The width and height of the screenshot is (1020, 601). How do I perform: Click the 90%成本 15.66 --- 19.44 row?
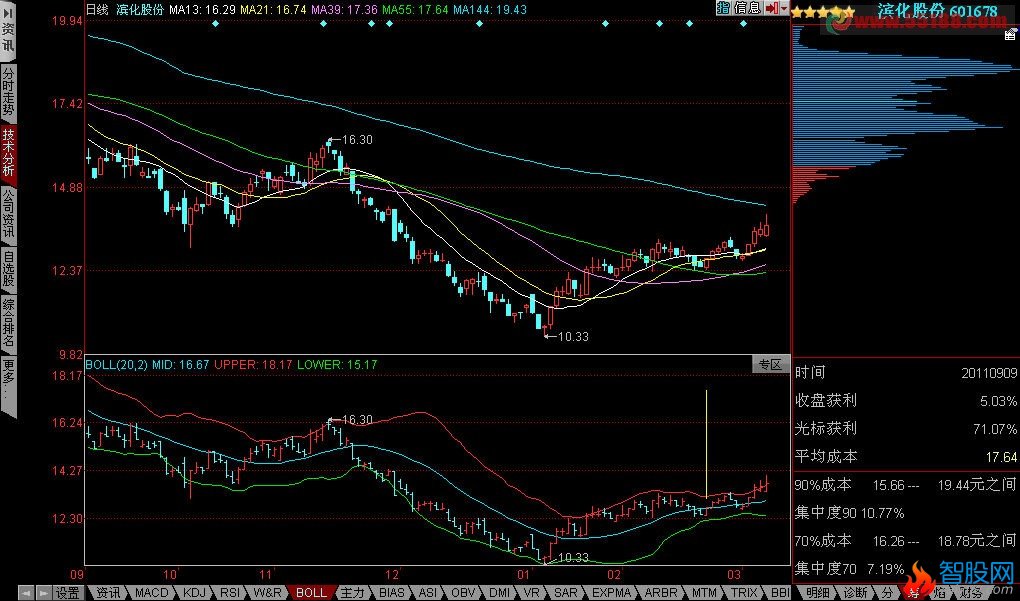click(x=906, y=485)
